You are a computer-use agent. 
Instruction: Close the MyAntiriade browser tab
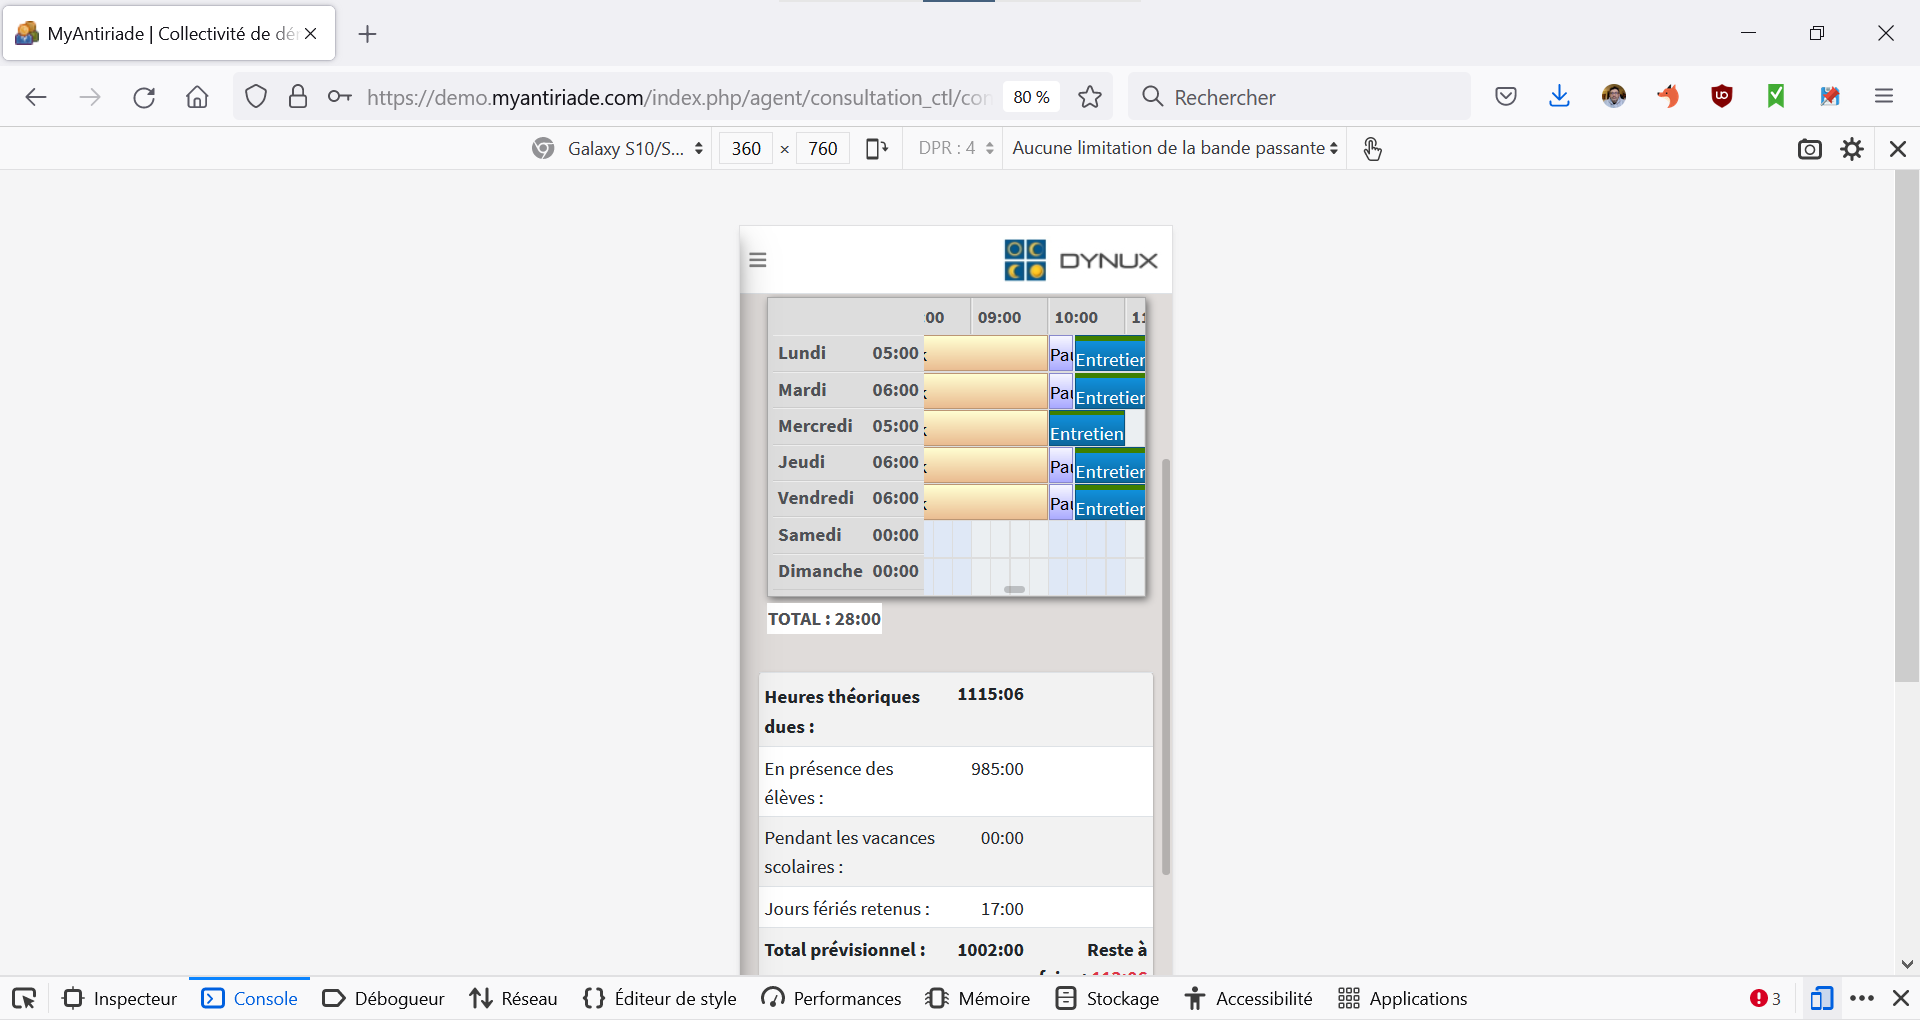tap(311, 33)
